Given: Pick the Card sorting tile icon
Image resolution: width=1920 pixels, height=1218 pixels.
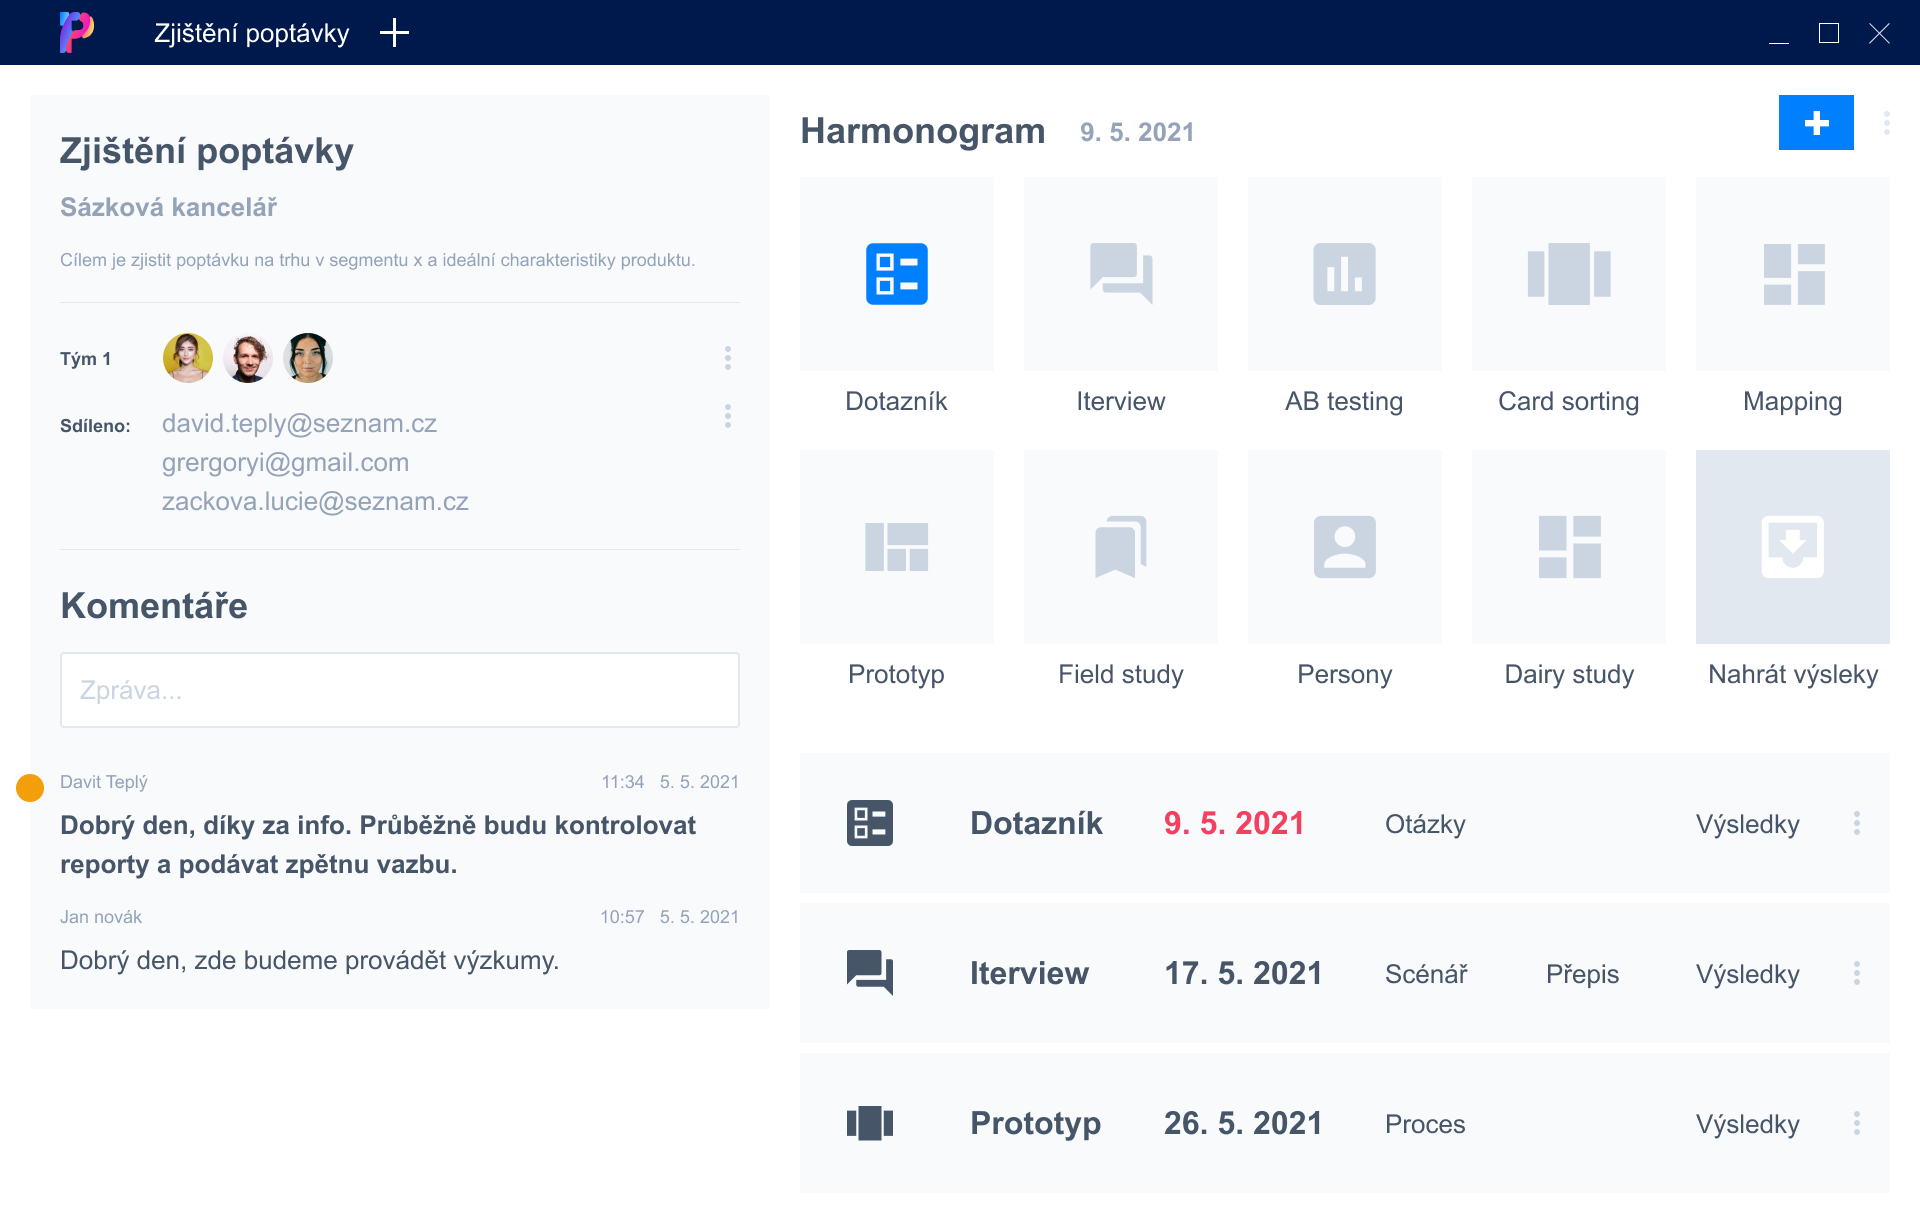Looking at the screenshot, I should (1568, 274).
